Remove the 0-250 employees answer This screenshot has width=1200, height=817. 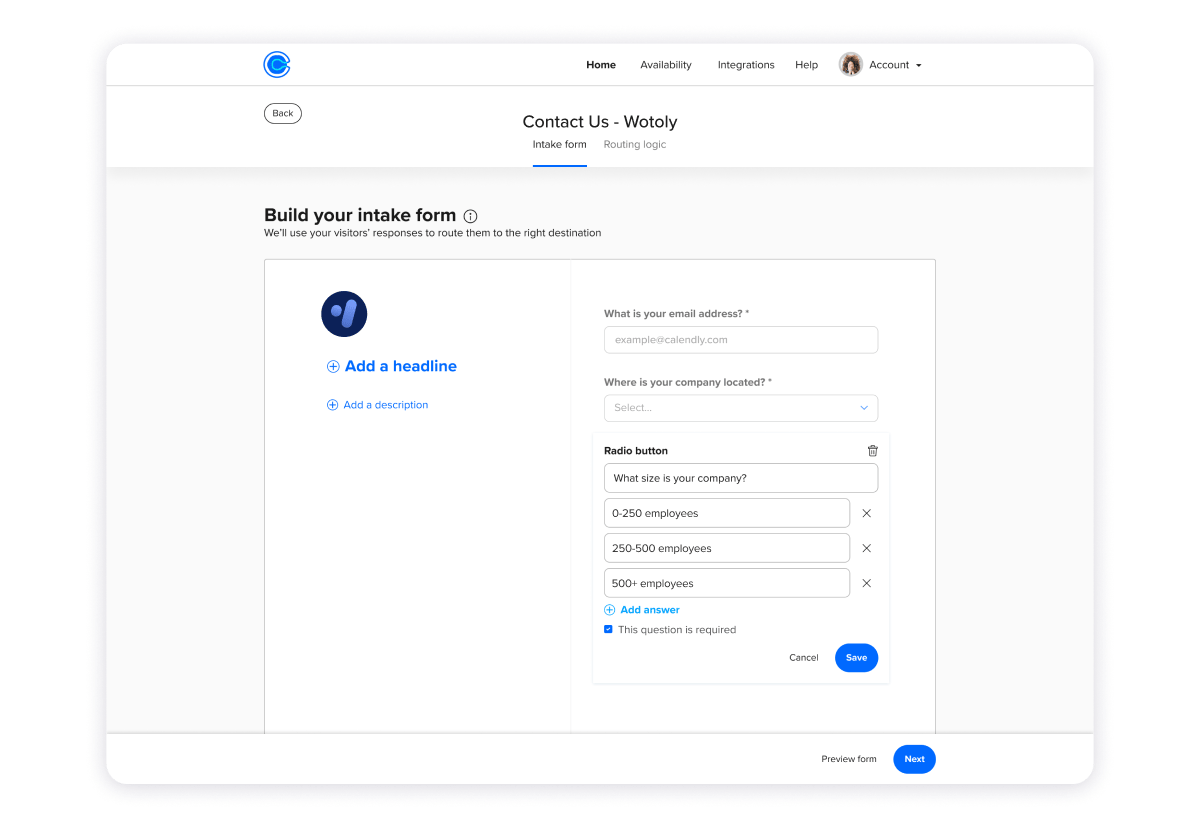click(867, 513)
